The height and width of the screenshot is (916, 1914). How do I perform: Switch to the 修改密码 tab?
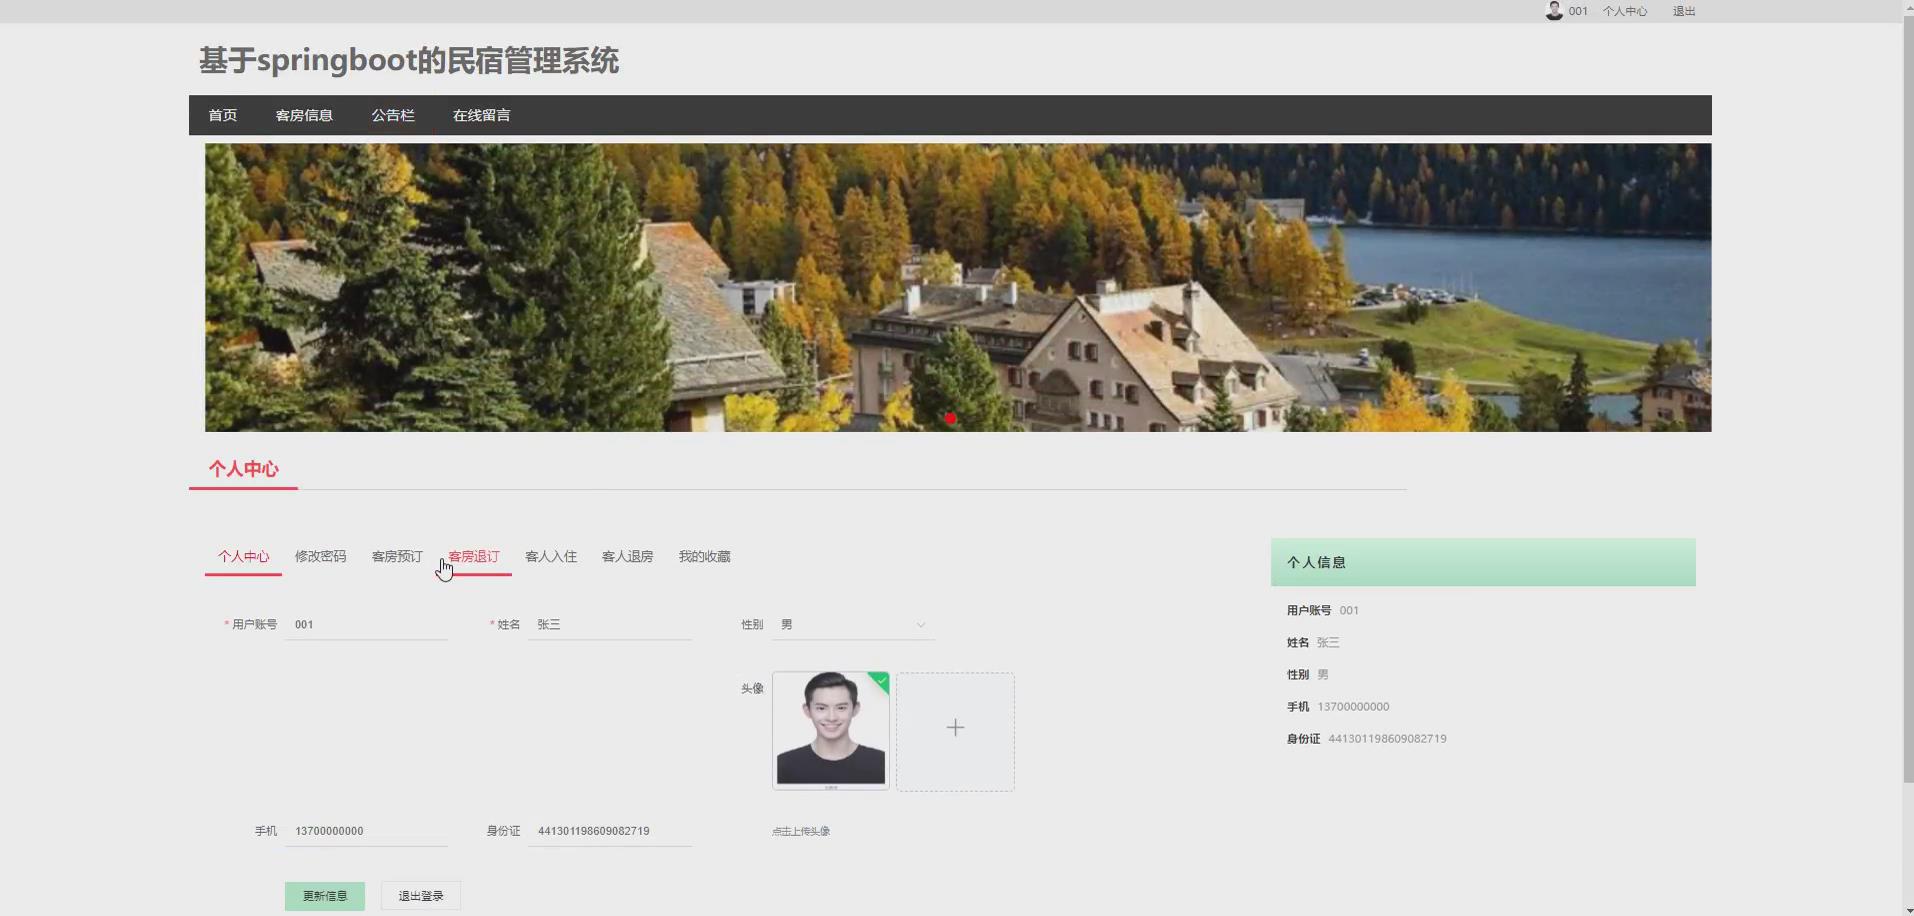[320, 556]
